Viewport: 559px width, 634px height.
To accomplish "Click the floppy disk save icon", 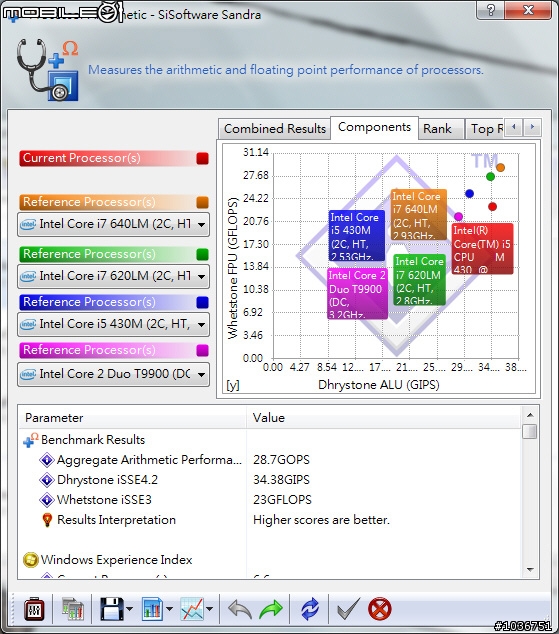I will tap(112, 609).
